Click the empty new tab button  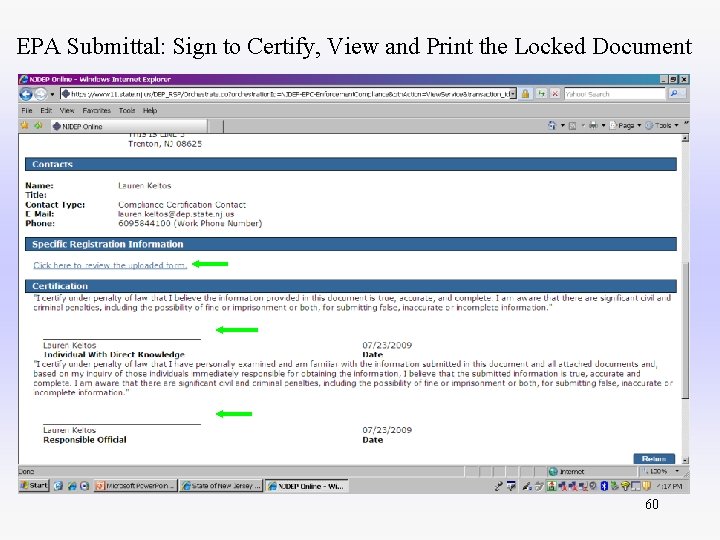pyautogui.click(x=216, y=126)
